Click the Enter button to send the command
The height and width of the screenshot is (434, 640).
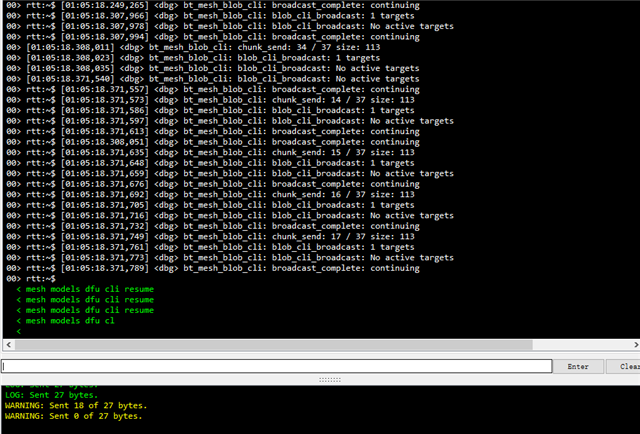578,366
